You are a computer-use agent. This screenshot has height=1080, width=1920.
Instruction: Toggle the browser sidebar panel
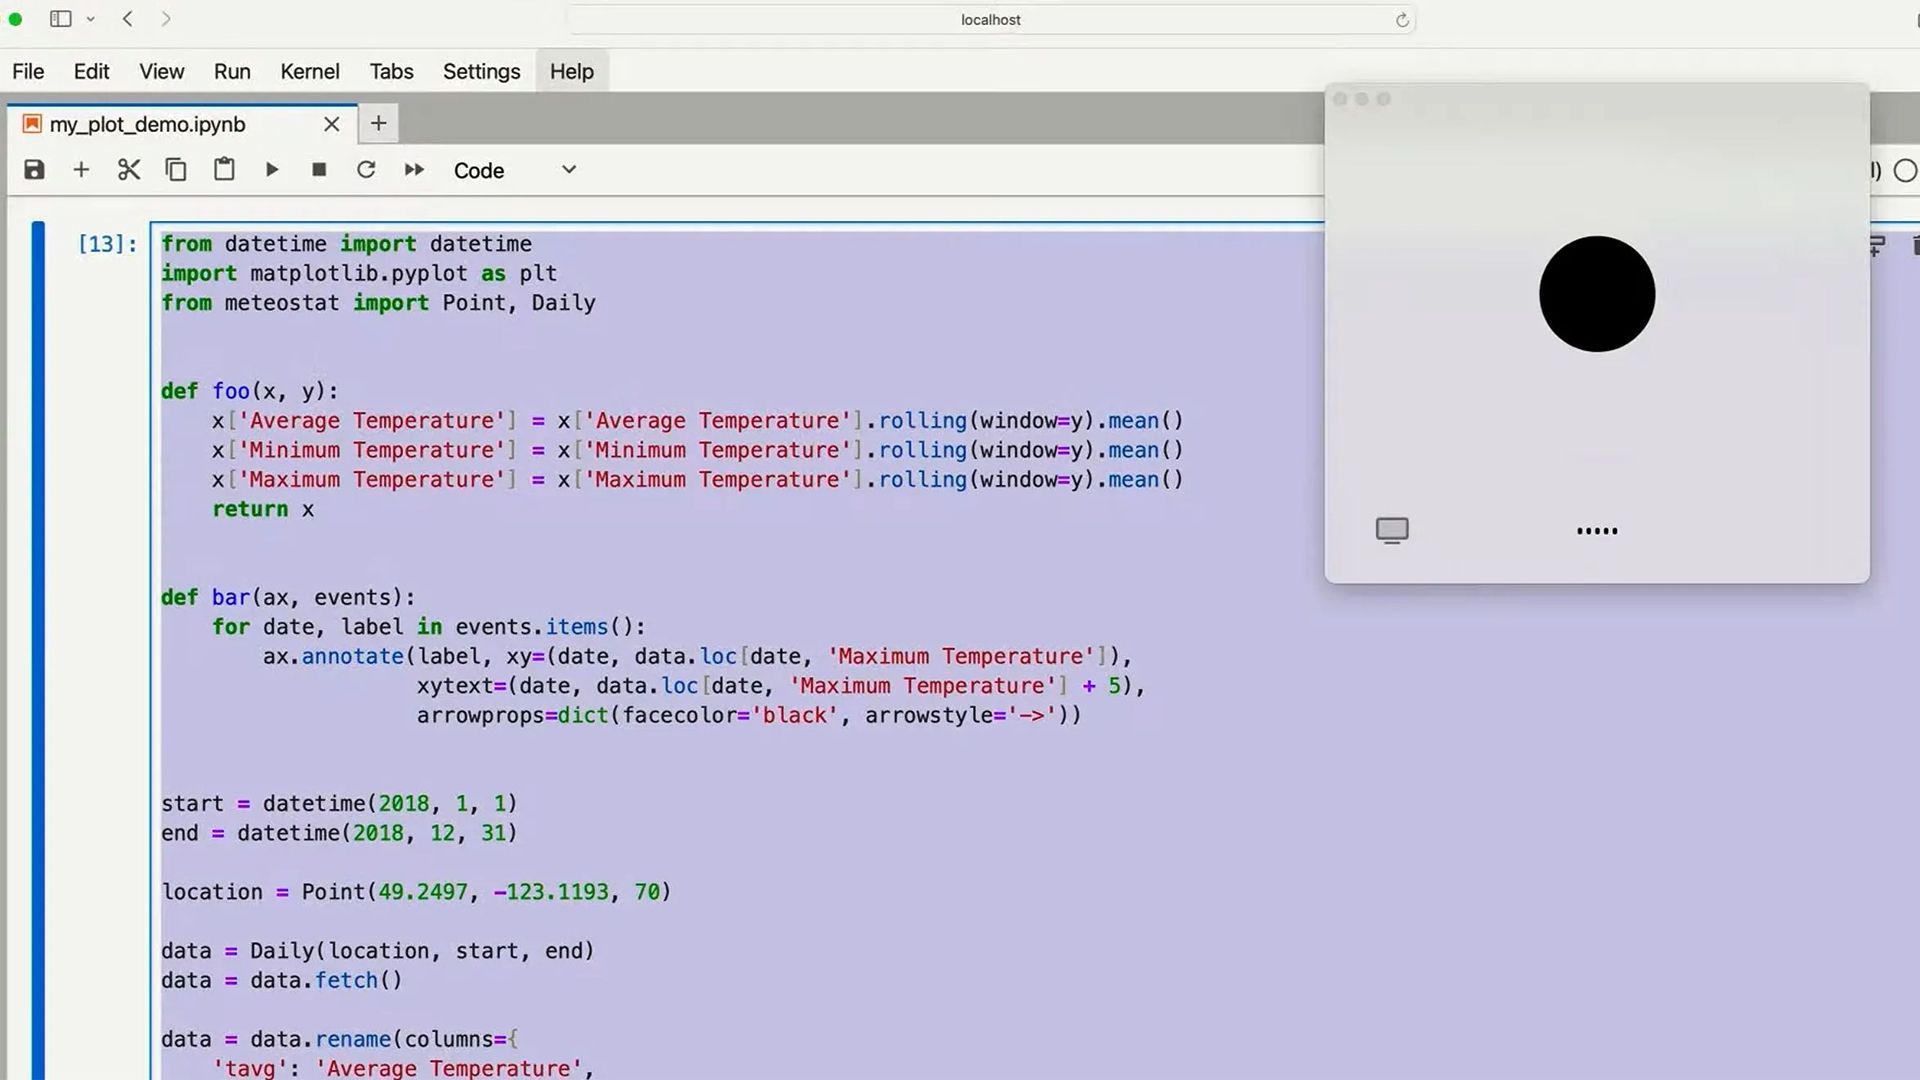click(x=61, y=19)
